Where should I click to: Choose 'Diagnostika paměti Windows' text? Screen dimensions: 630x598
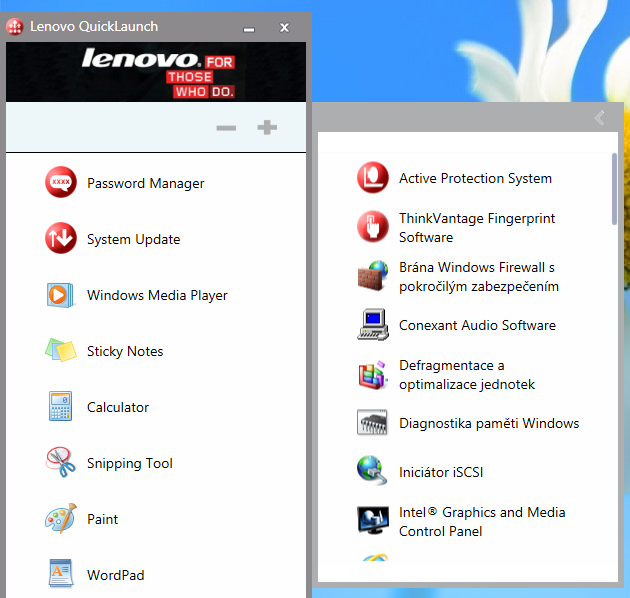tap(489, 423)
